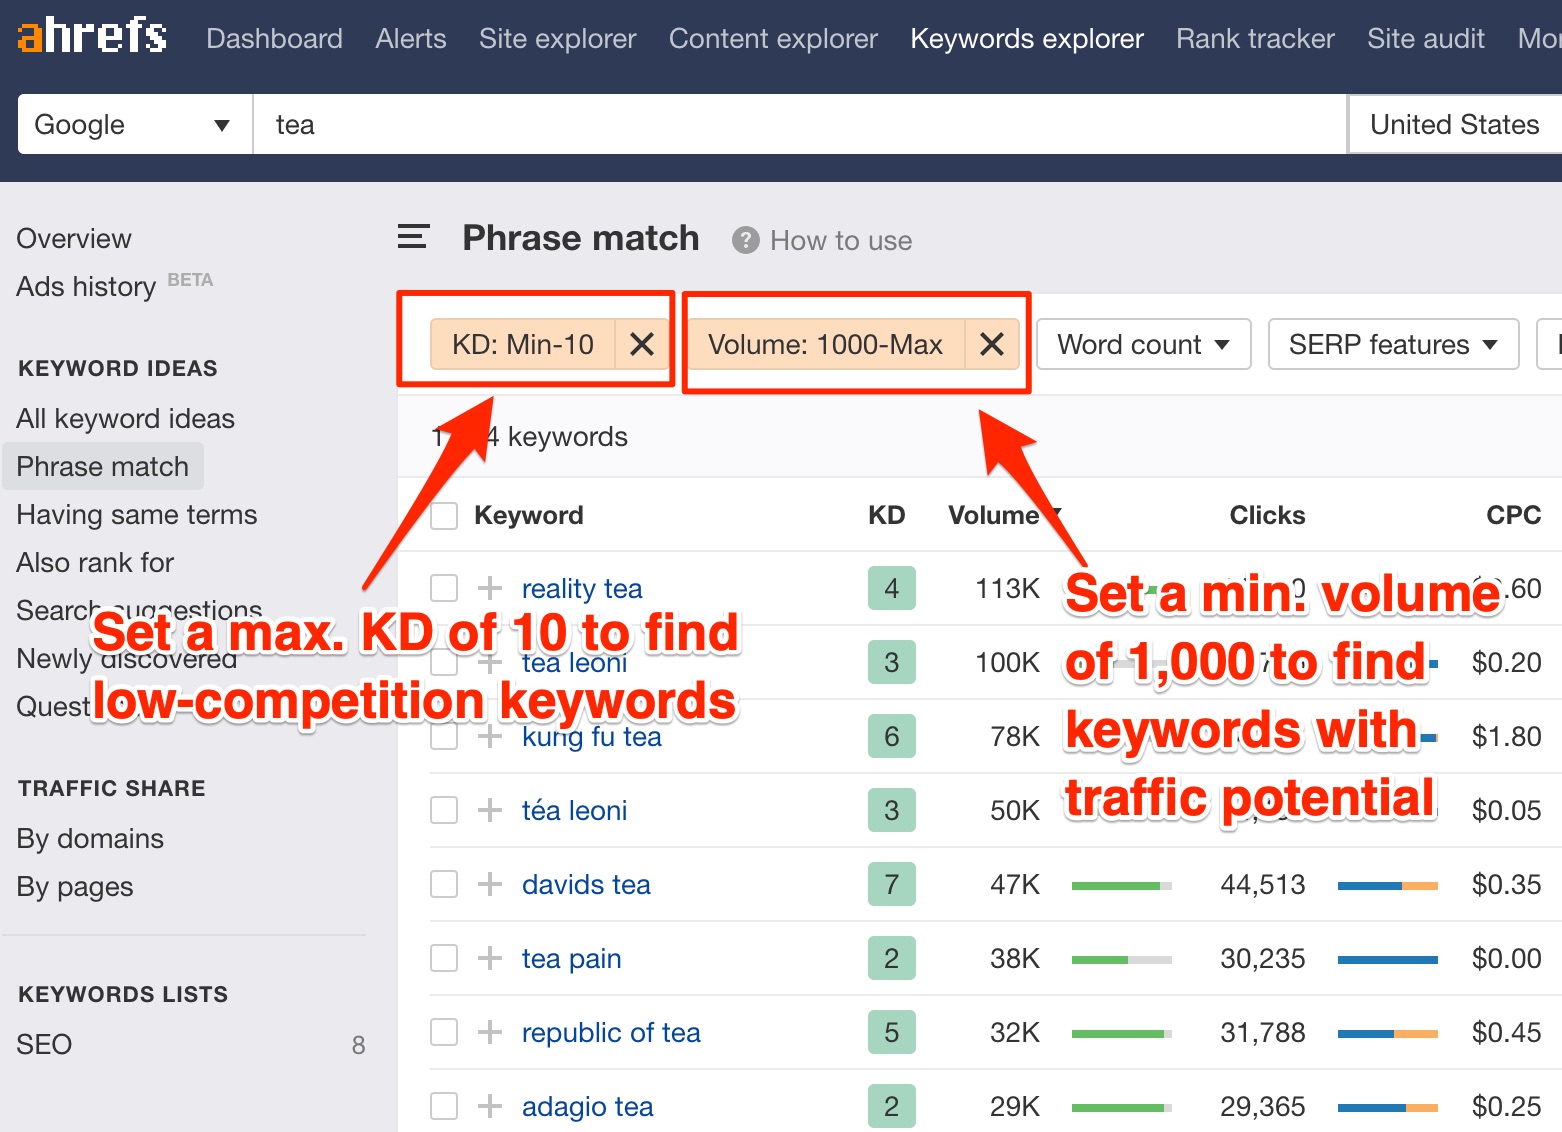Click the blue-orange CPC bar for republic of tea
This screenshot has height=1132, width=1562.
click(x=1387, y=1033)
